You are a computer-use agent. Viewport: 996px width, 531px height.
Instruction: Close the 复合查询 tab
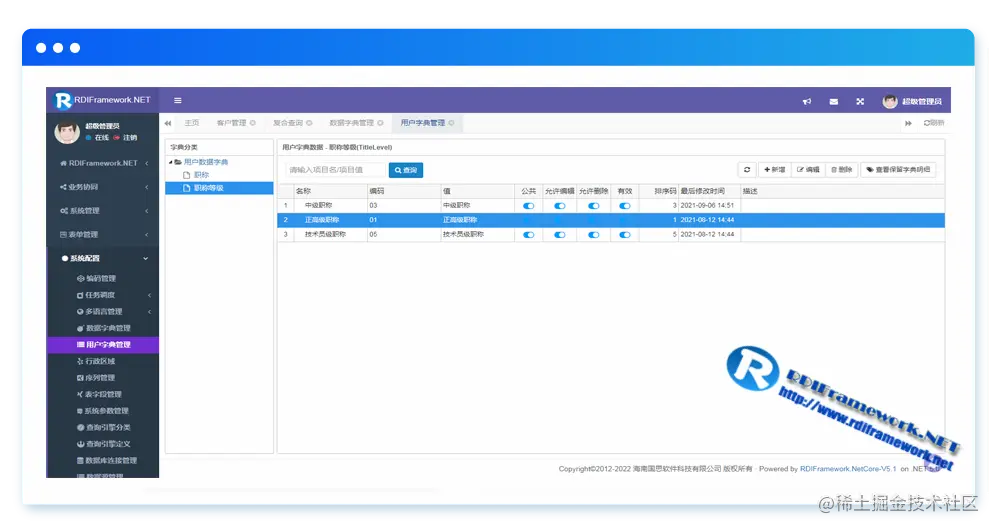[x=309, y=123]
